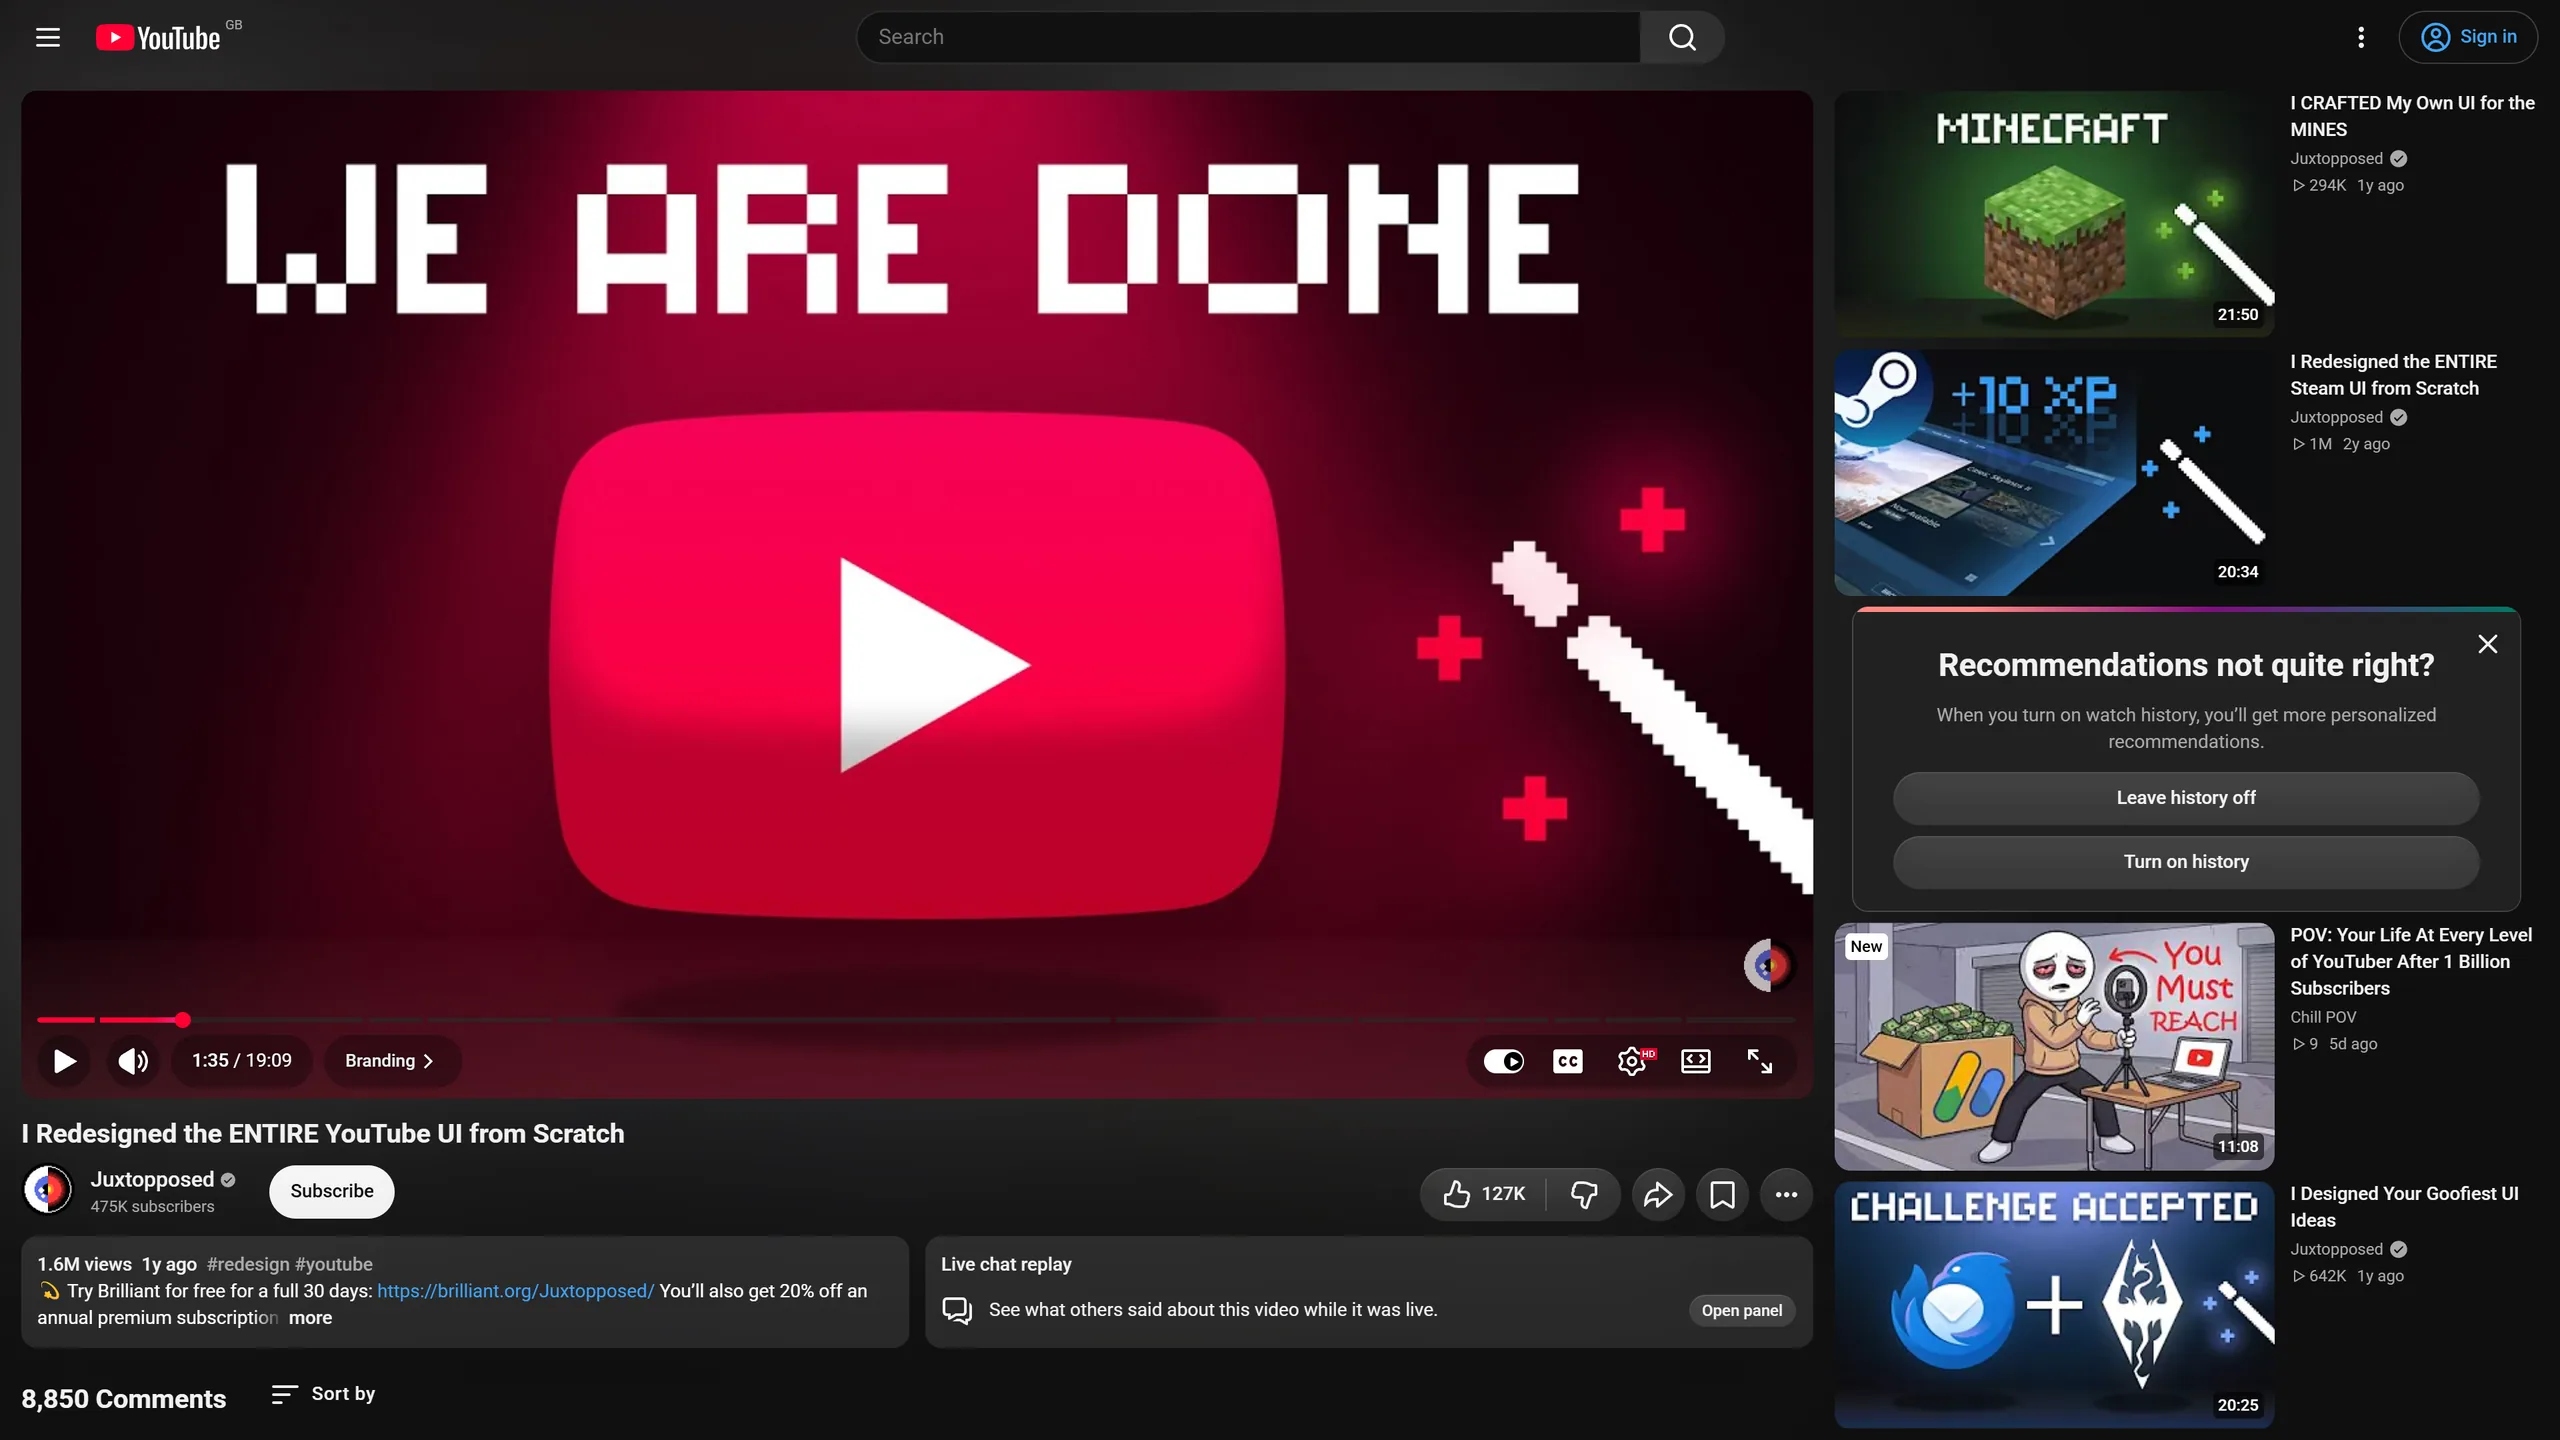Image resolution: width=2560 pixels, height=1440 pixels.
Task: Click the search magnifier button
Action: point(1682,37)
